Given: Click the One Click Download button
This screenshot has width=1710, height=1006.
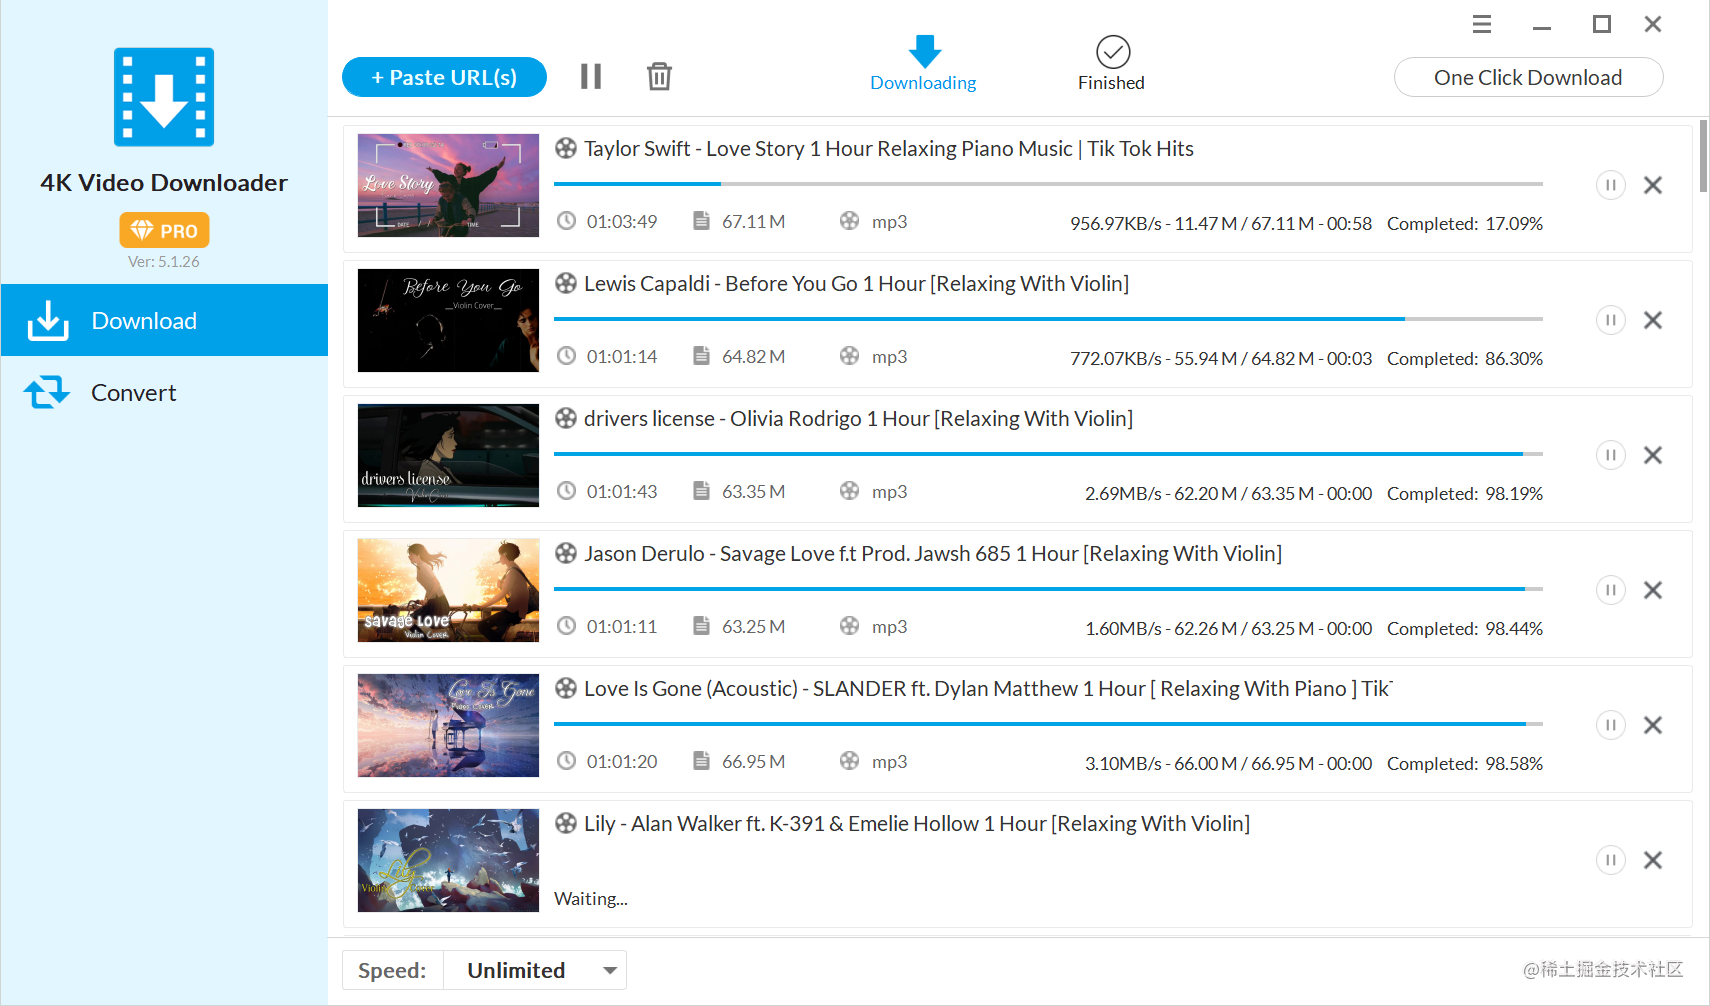Looking at the screenshot, I should pyautogui.click(x=1528, y=77).
